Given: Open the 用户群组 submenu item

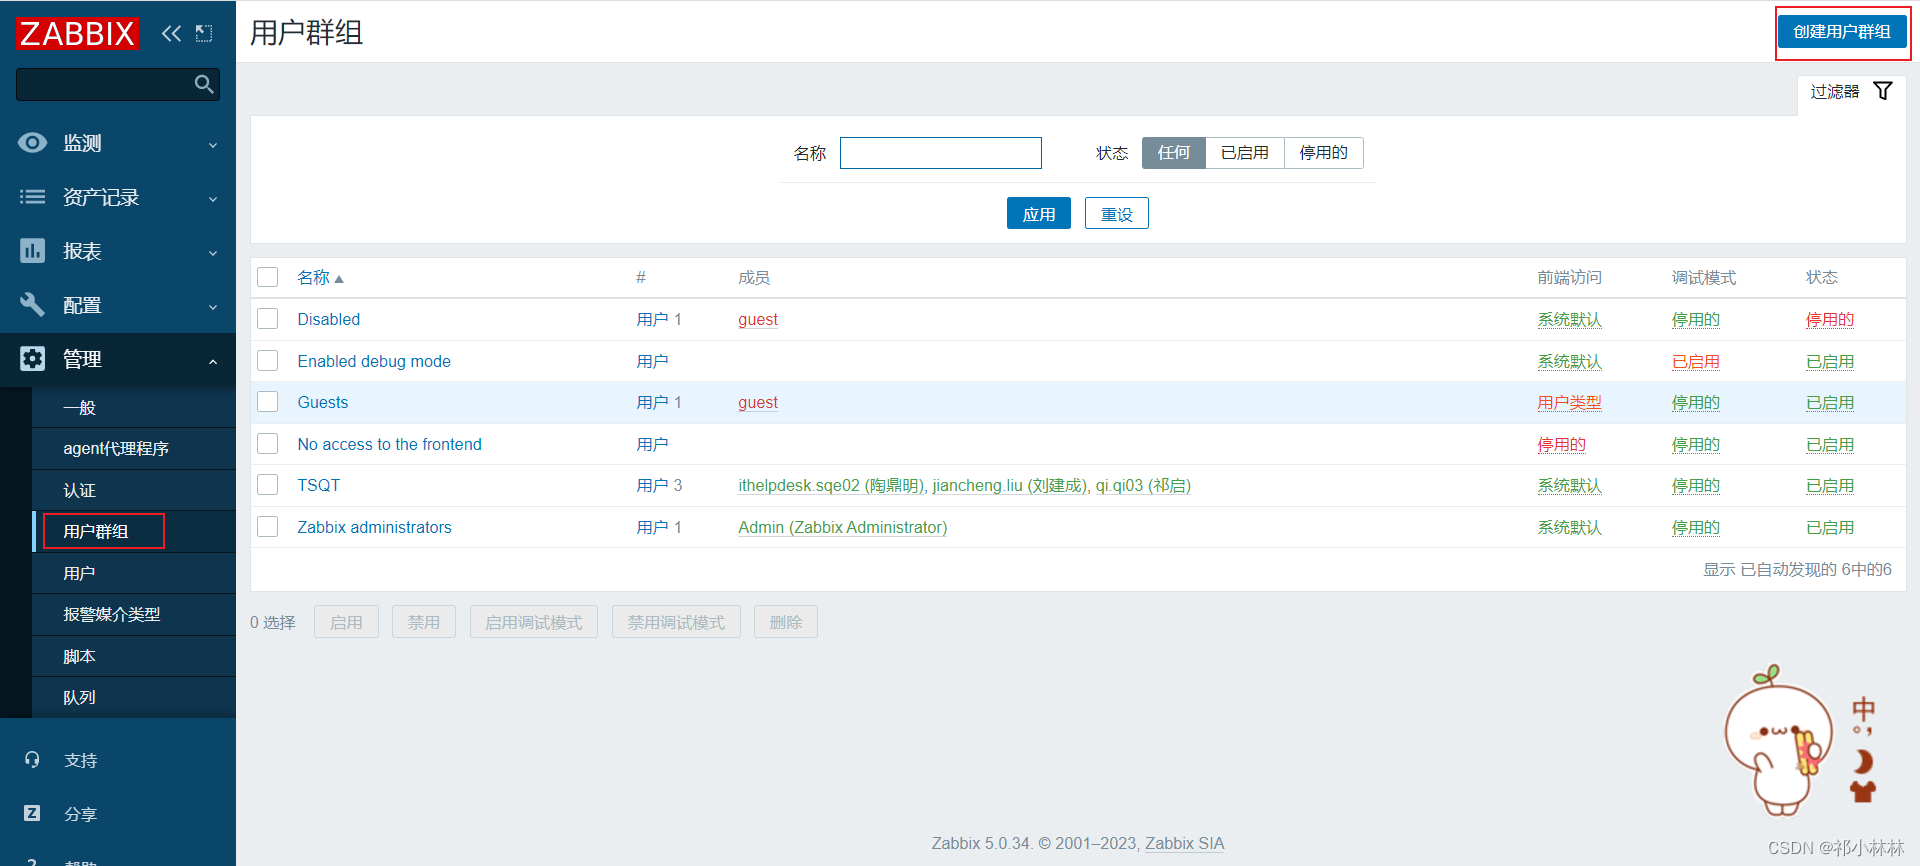Looking at the screenshot, I should (x=134, y=532).
